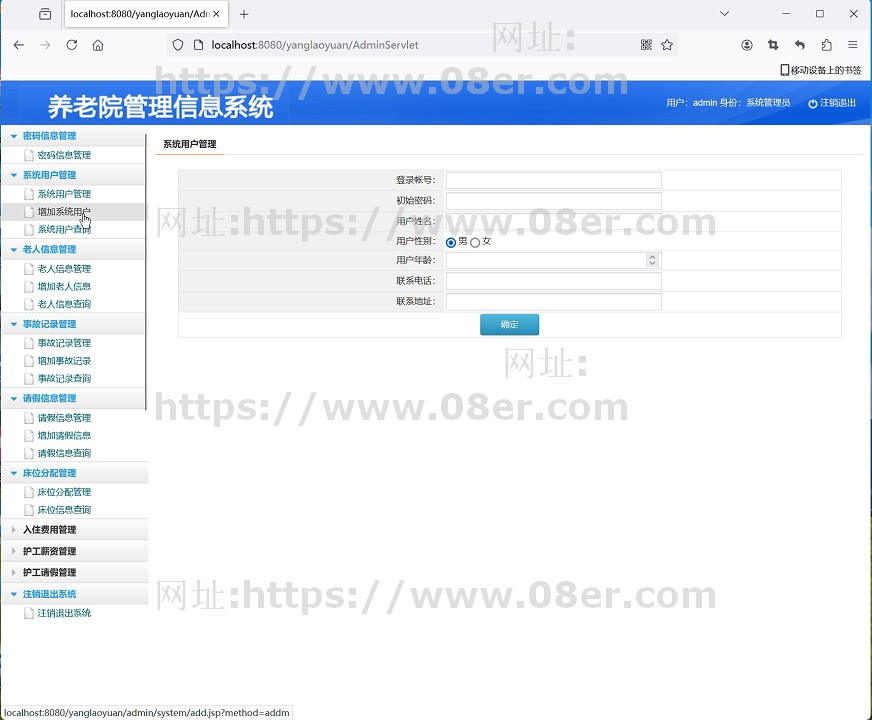
Task: Open 系统用户查询 in the sidebar
Action: coord(64,230)
